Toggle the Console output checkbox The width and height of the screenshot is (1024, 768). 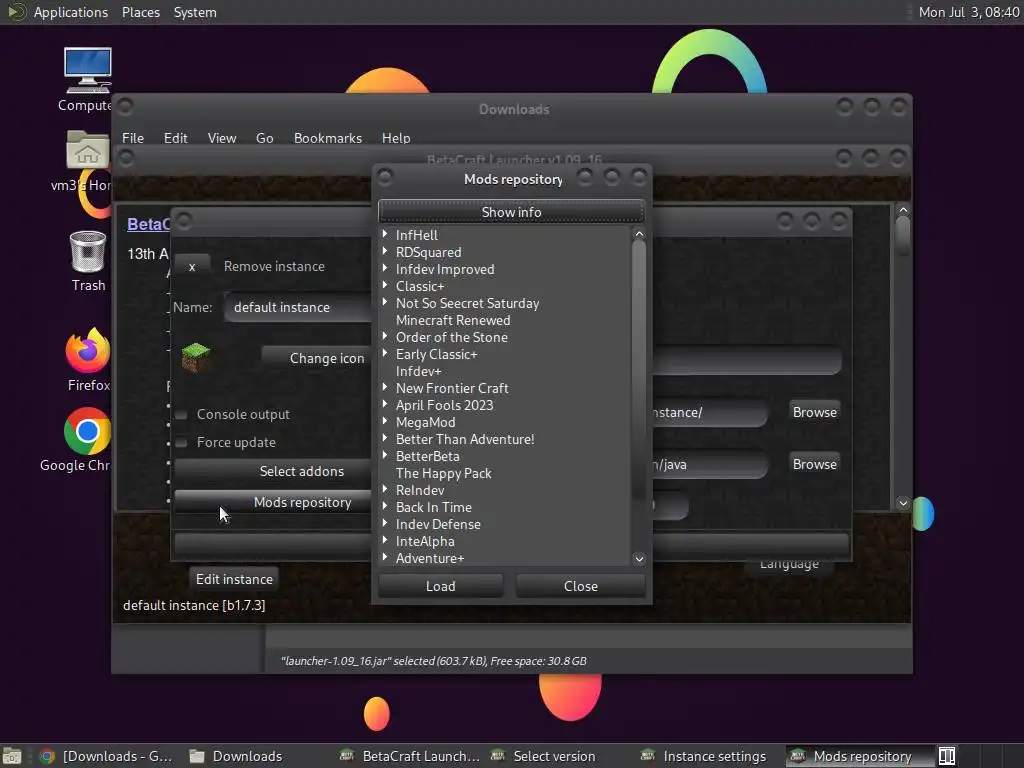[182, 415]
